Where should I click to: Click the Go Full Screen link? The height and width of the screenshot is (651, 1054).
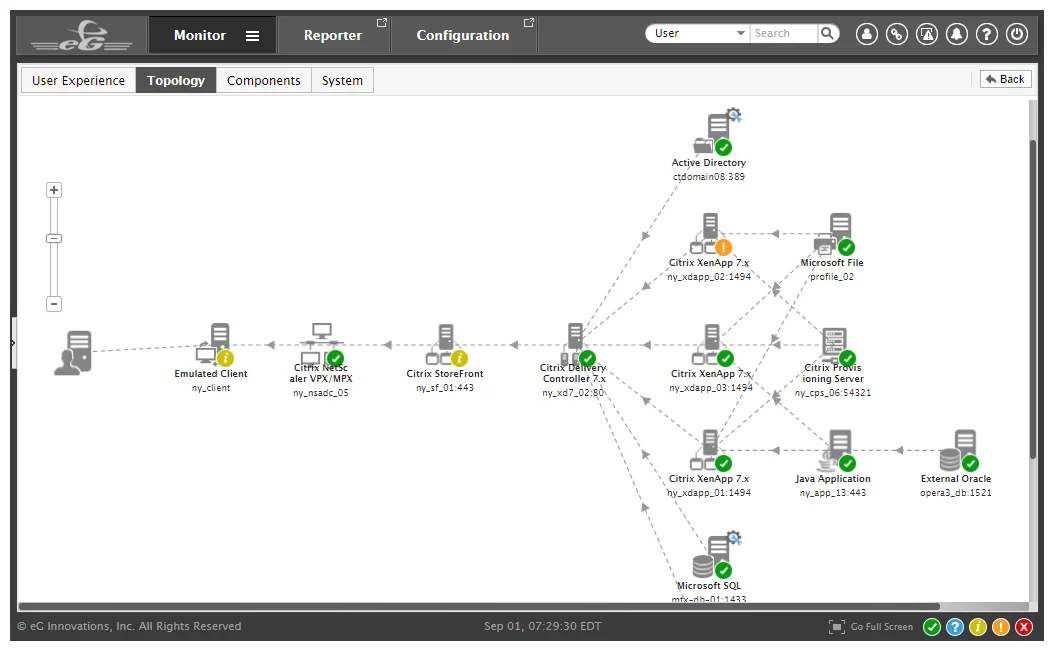(870, 627)
